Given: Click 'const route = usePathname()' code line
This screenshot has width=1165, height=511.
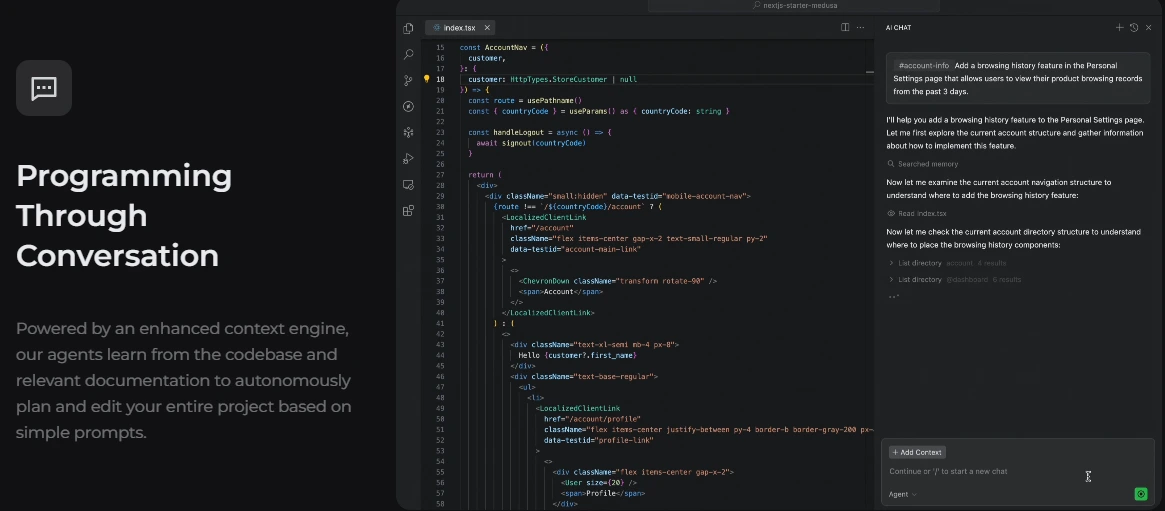Looking at the screenshot, I should pos(525,100).
